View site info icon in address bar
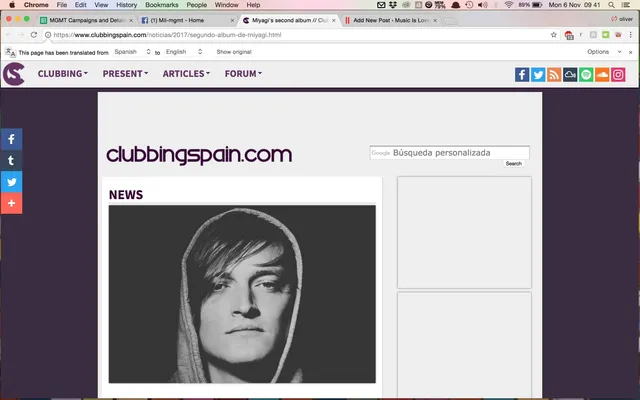The image size is (640, 400). pyautogui.click(x=48, y=35)
